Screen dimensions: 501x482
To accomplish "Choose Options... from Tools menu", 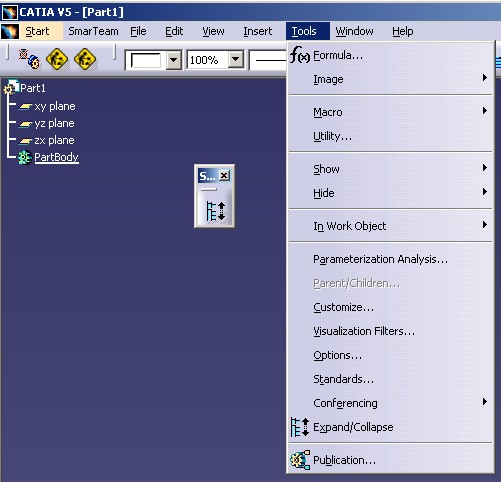I will (x=337, y=355).
